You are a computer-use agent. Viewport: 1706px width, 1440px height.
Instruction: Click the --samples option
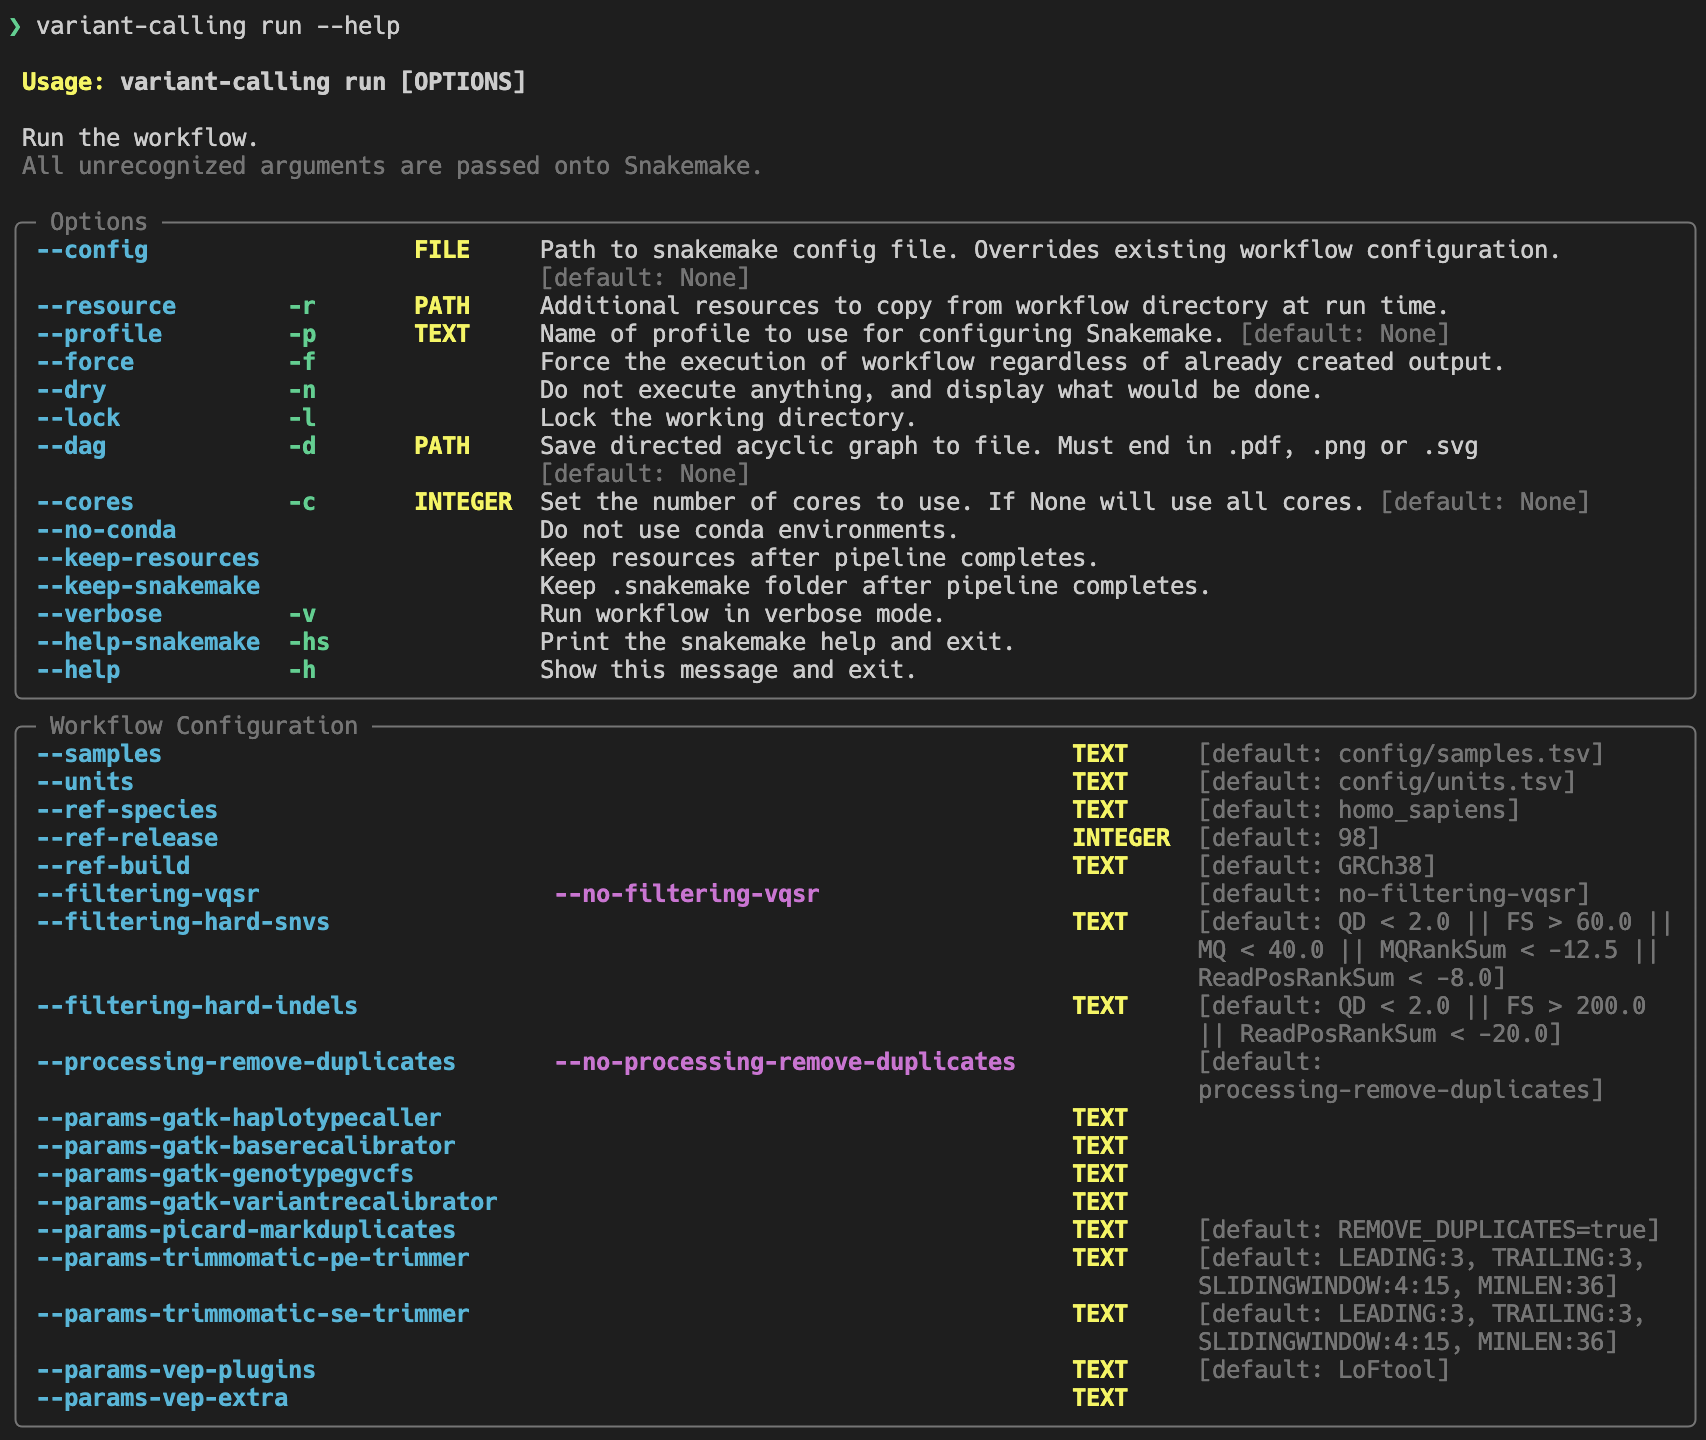[x=99, y=754]
